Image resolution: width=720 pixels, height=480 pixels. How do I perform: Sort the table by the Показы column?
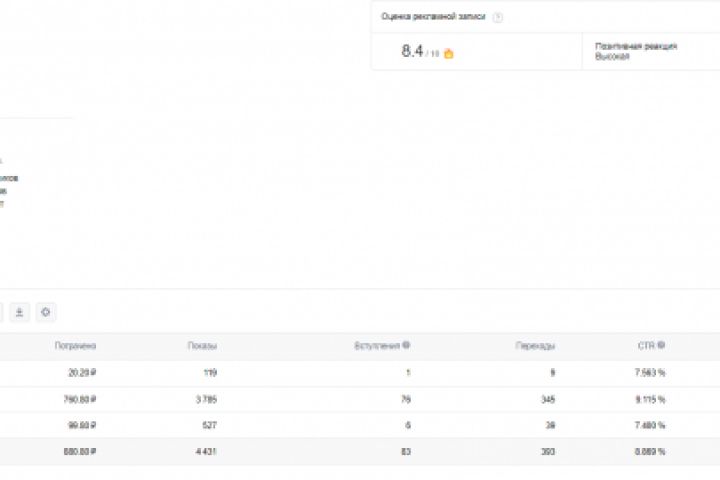(202, 346)
